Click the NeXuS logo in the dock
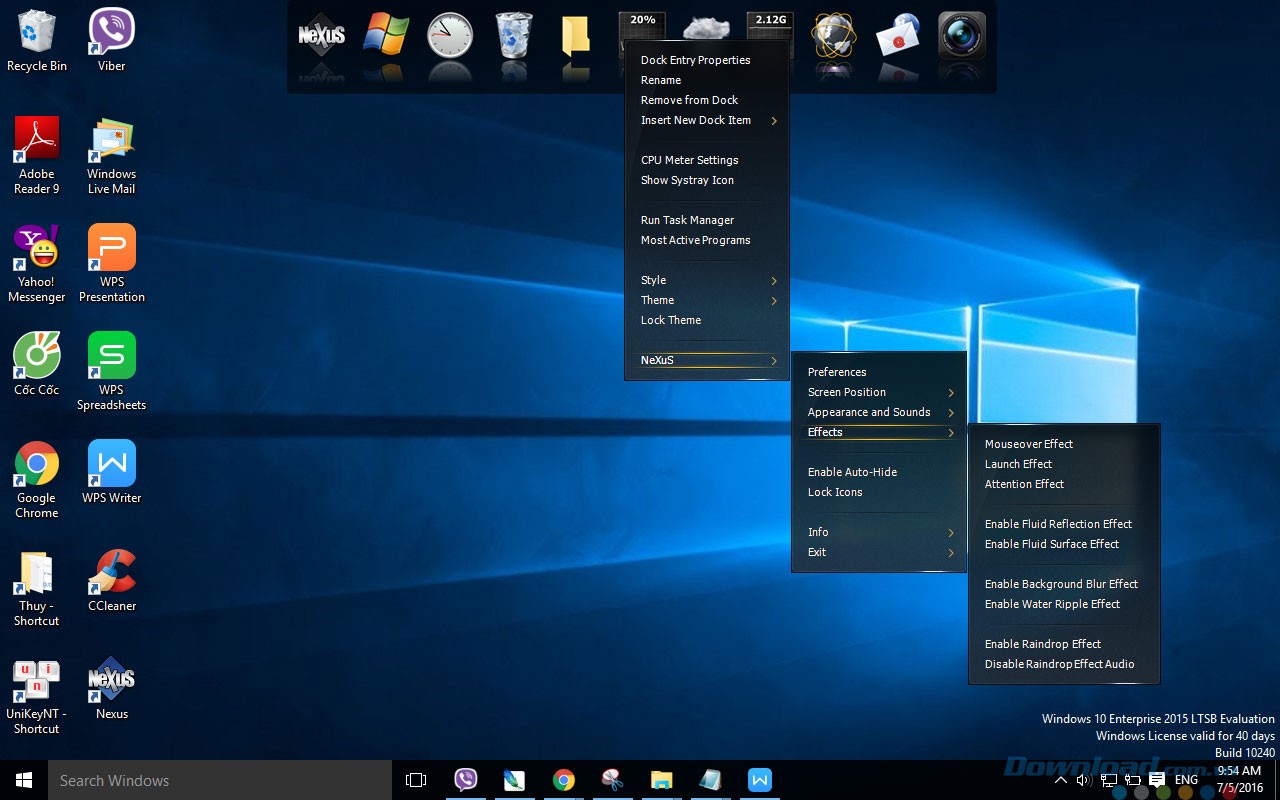Image resolution: width=1280 pixels, height=800 pixels. (321, 36)
